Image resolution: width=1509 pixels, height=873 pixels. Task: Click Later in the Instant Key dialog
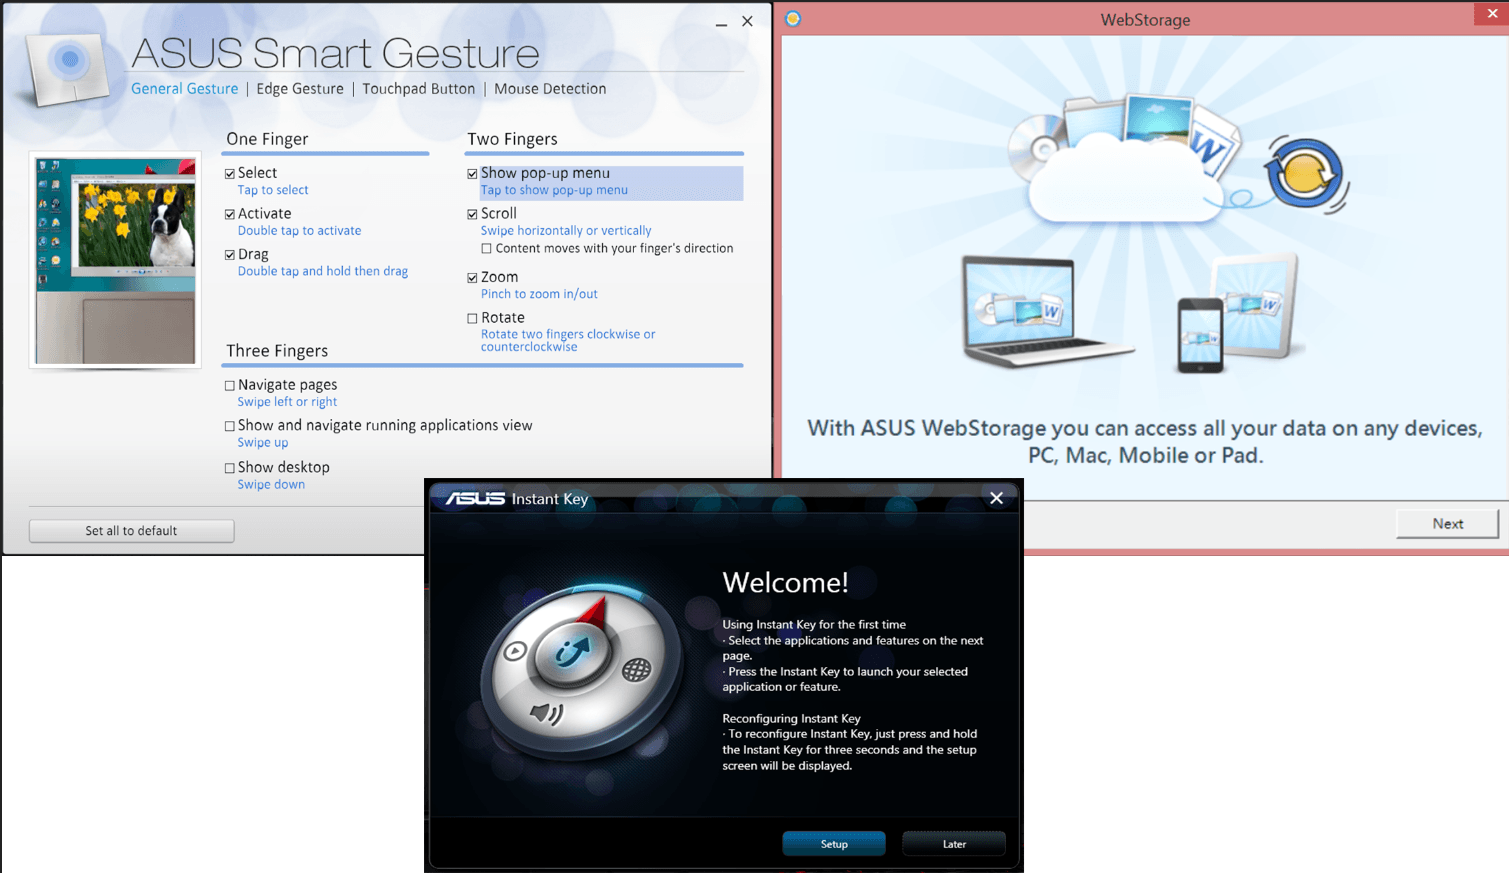pyautogui.click(x=954, y=844)
